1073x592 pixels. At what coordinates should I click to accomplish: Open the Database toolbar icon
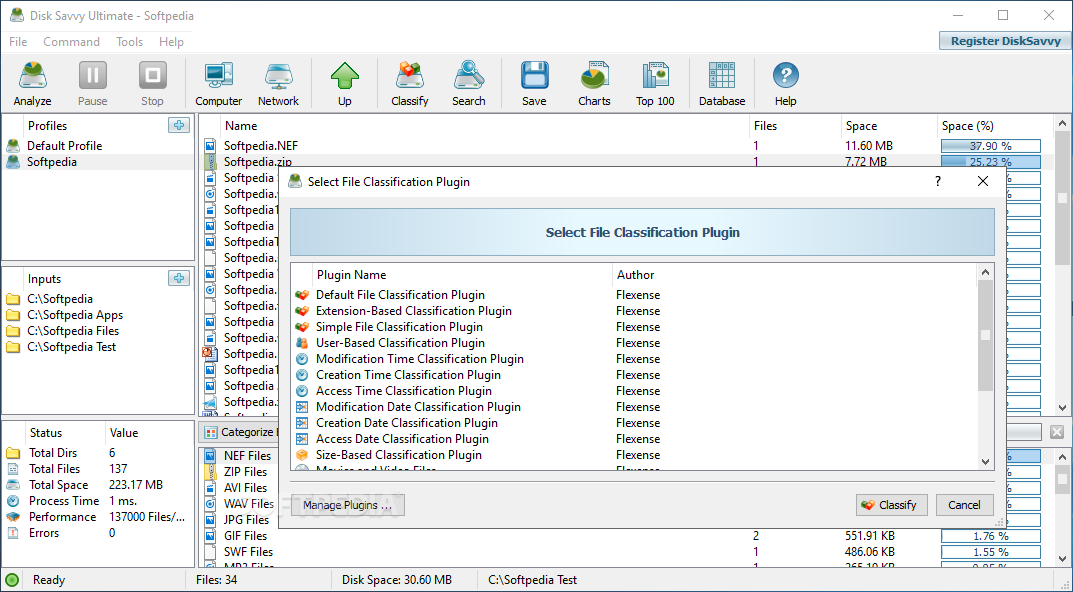722,83
